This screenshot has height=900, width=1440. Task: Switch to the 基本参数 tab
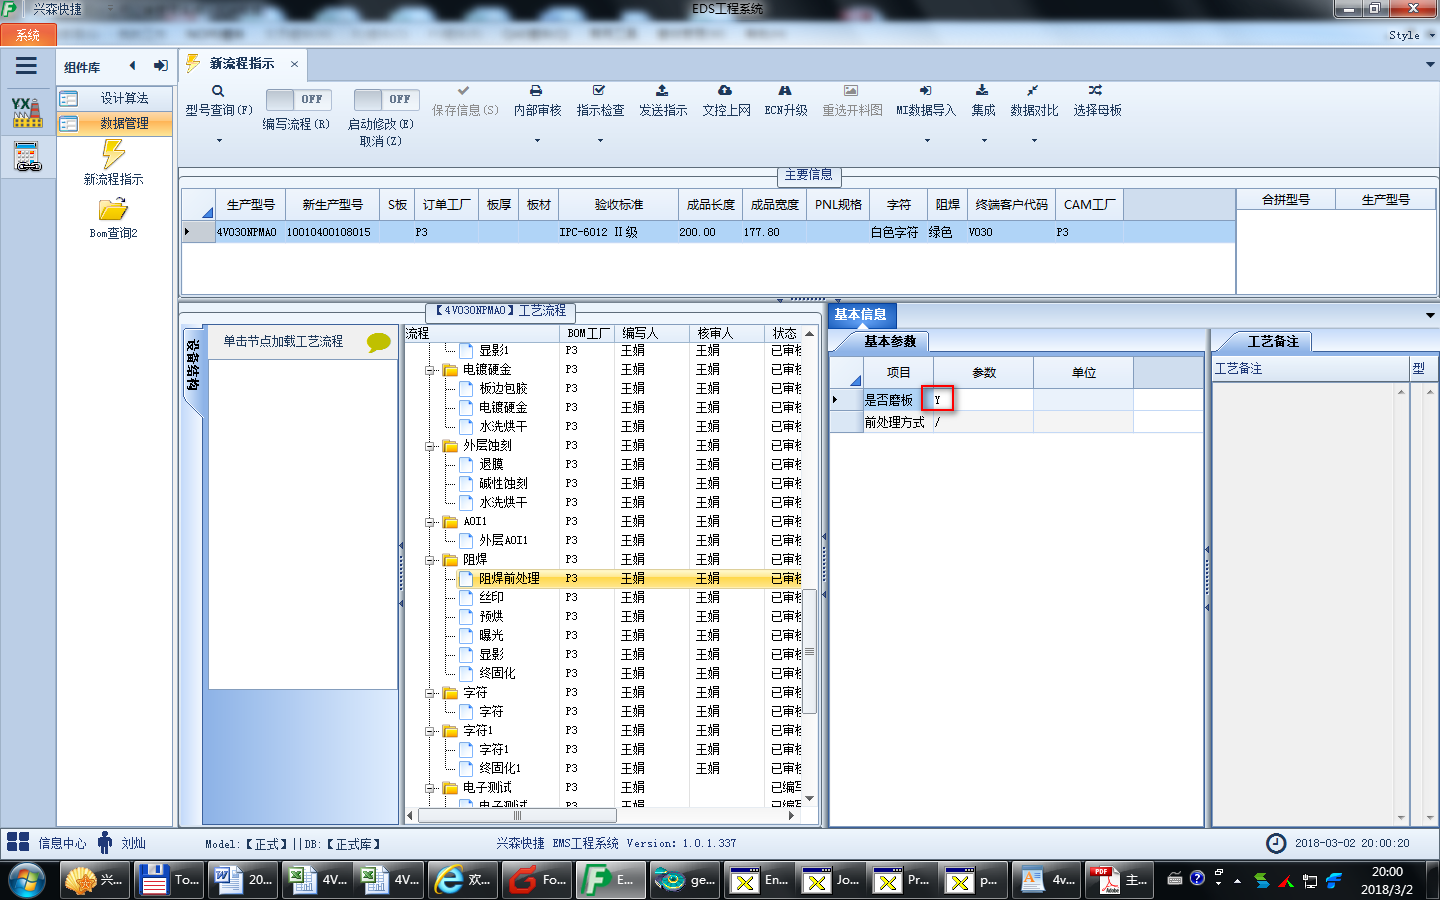point(889,341)
